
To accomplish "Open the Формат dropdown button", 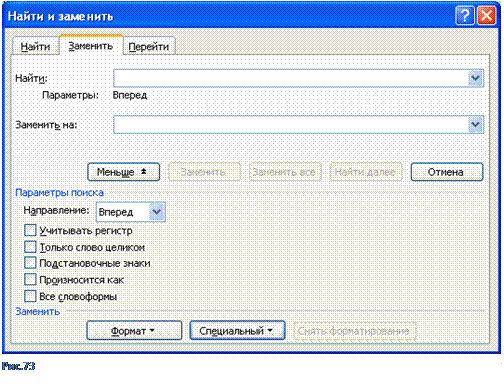I will [x=134, y=331].
